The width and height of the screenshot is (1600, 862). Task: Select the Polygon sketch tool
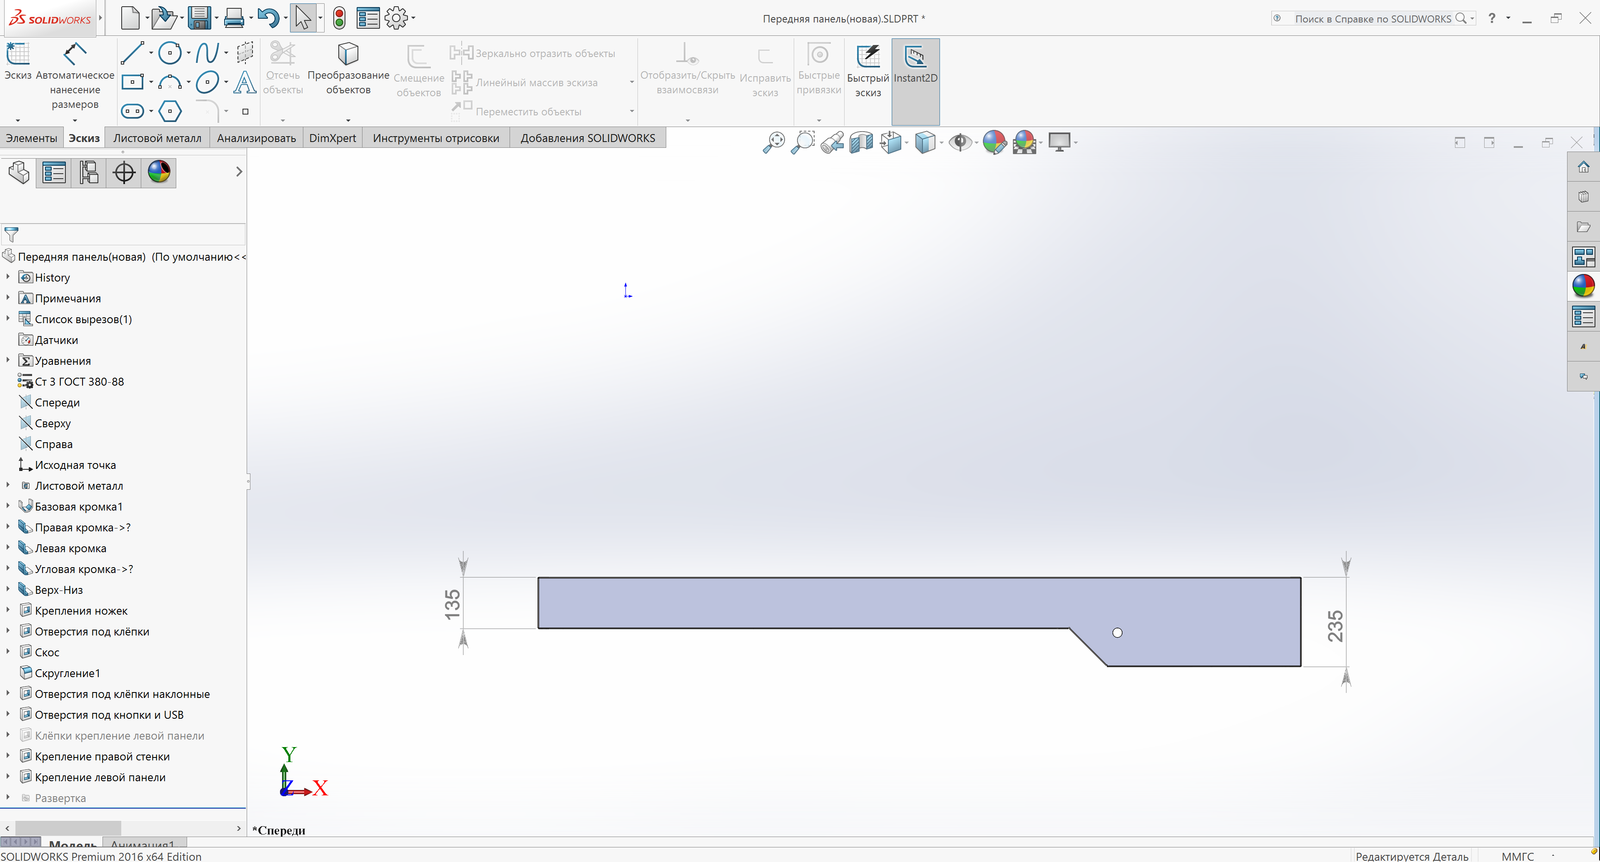tap(170, 111)
